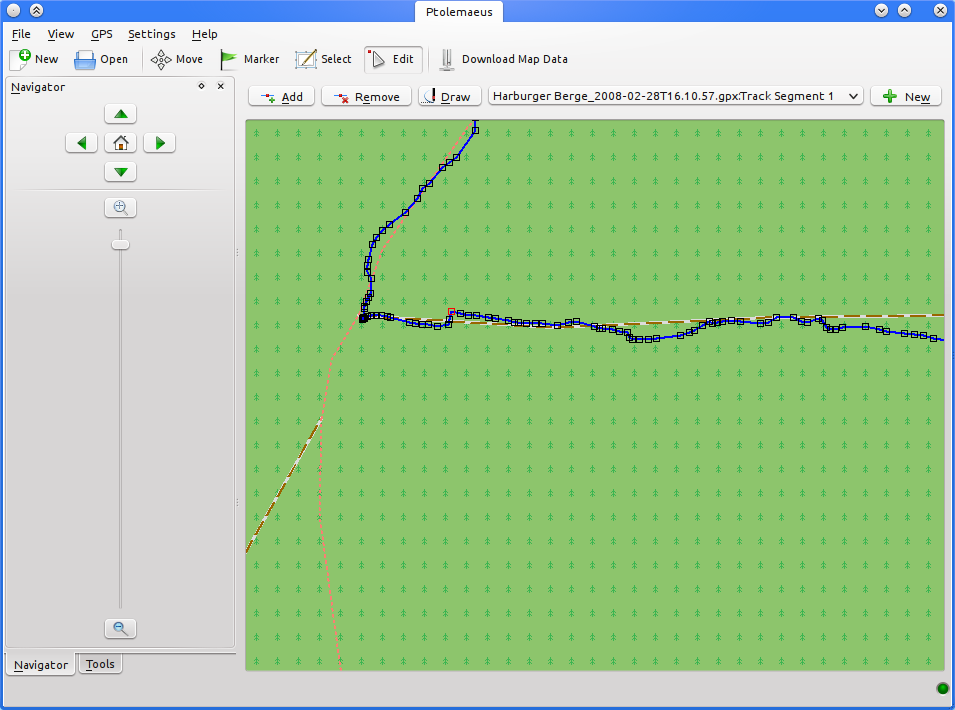Reset the view with the home button

[121, 143]
